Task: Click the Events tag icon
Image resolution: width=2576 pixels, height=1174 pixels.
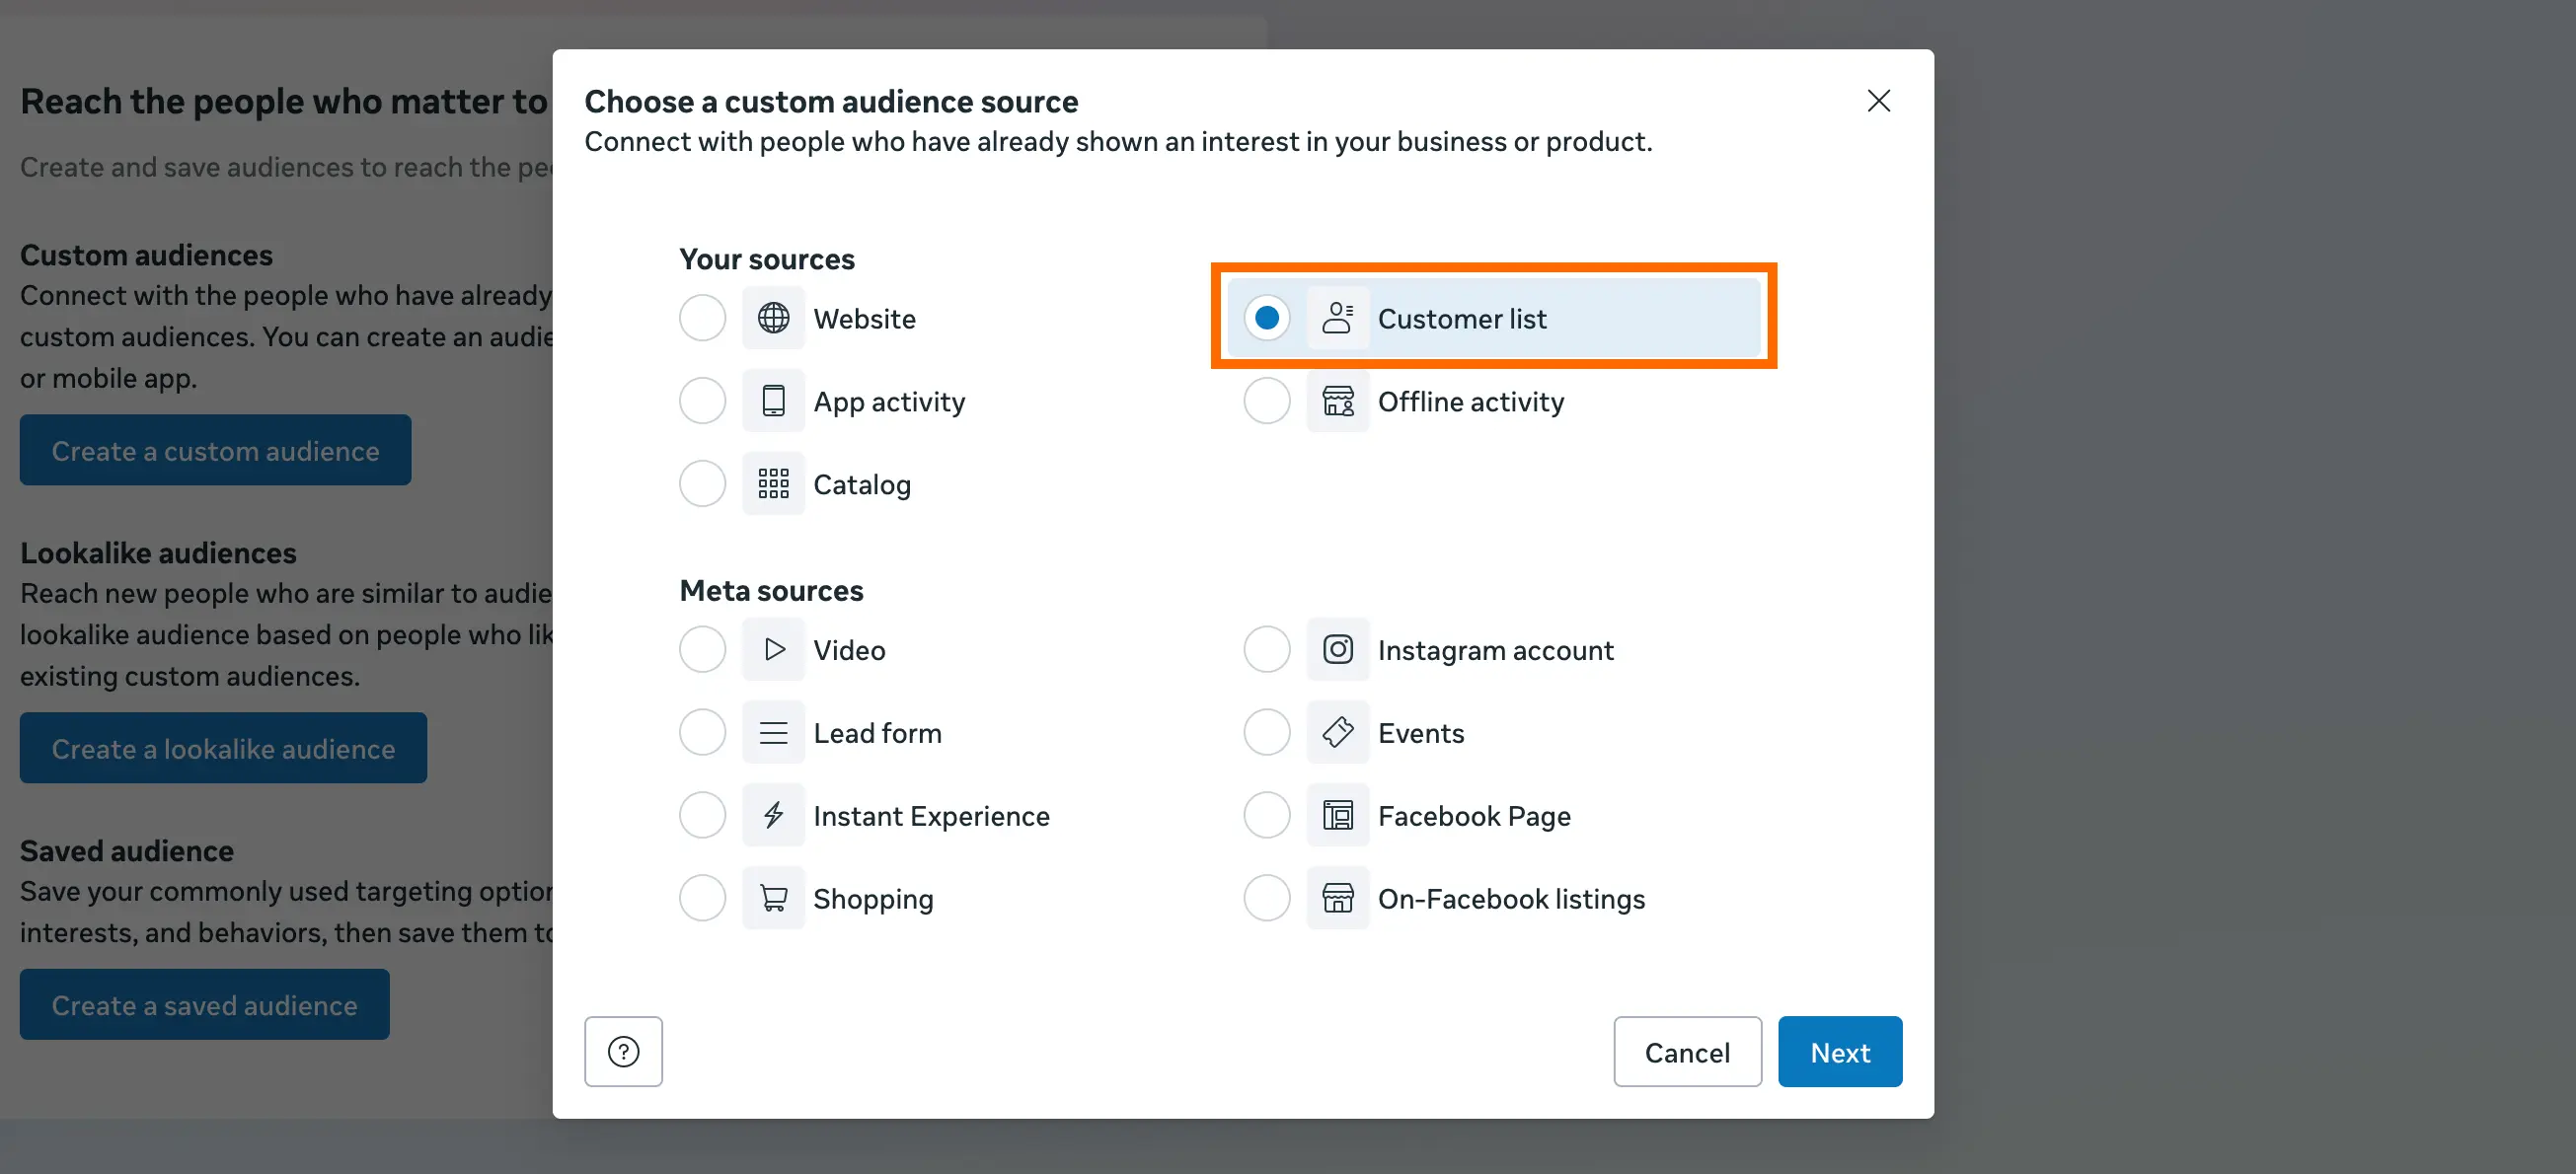Action: [1337, 732]
